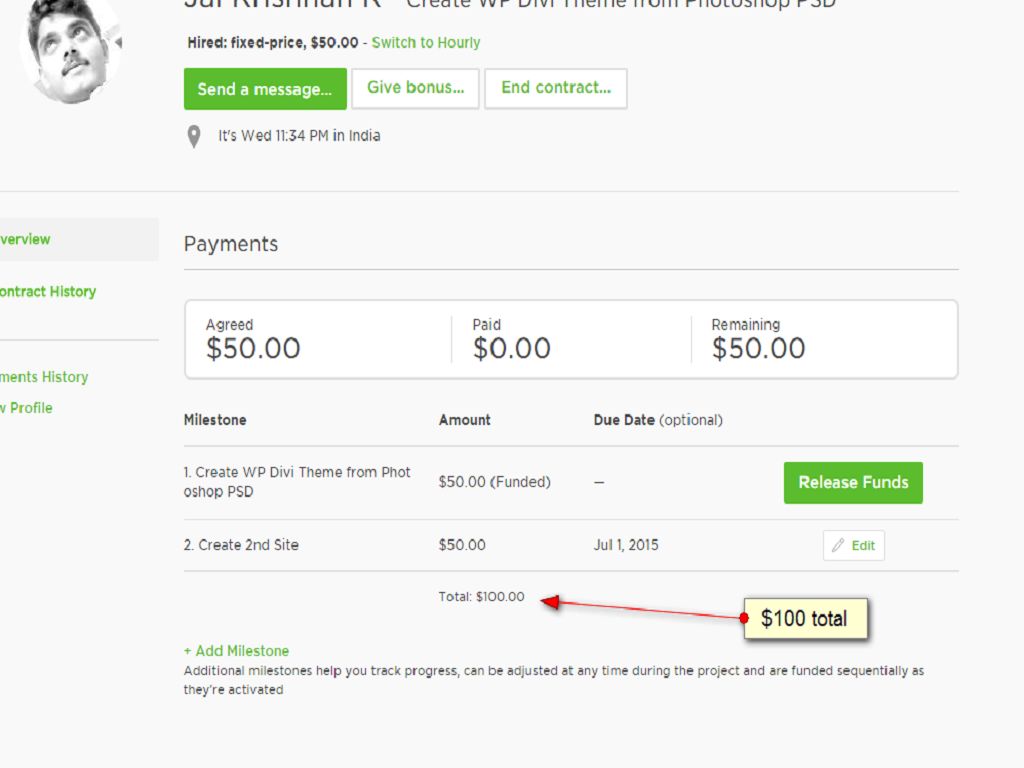Open the Overview sidebar tab
The height and width of the screenshot is (768, 1024).
26,239
